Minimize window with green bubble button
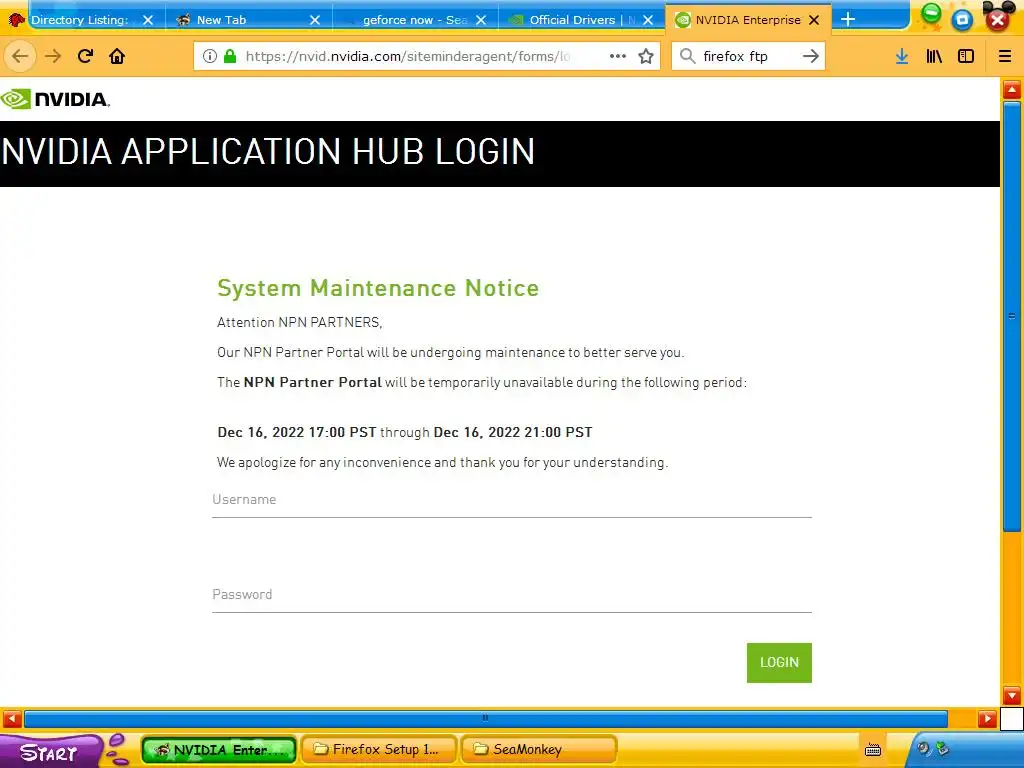Viewport: 1024px width, 768px height. (x=931, y=14)
